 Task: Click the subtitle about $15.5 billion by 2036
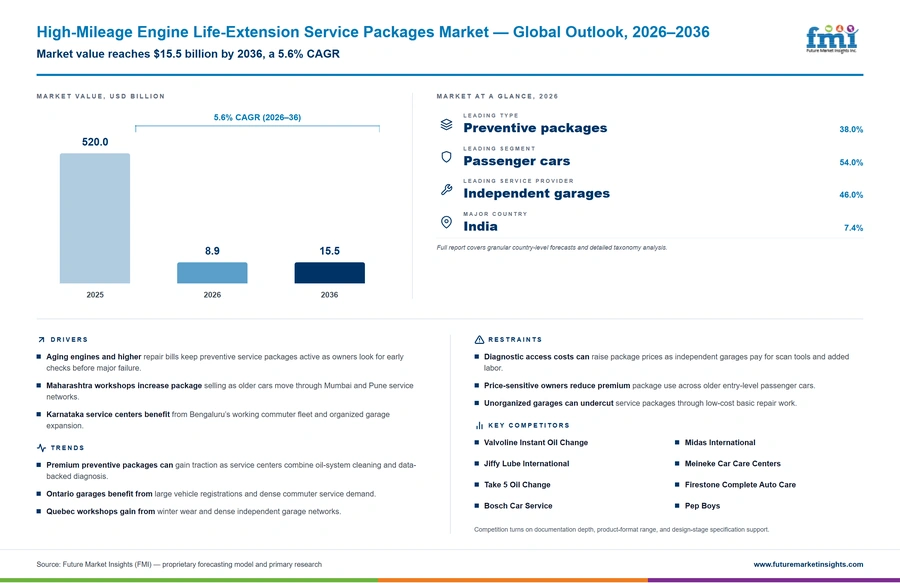[188, 54]
